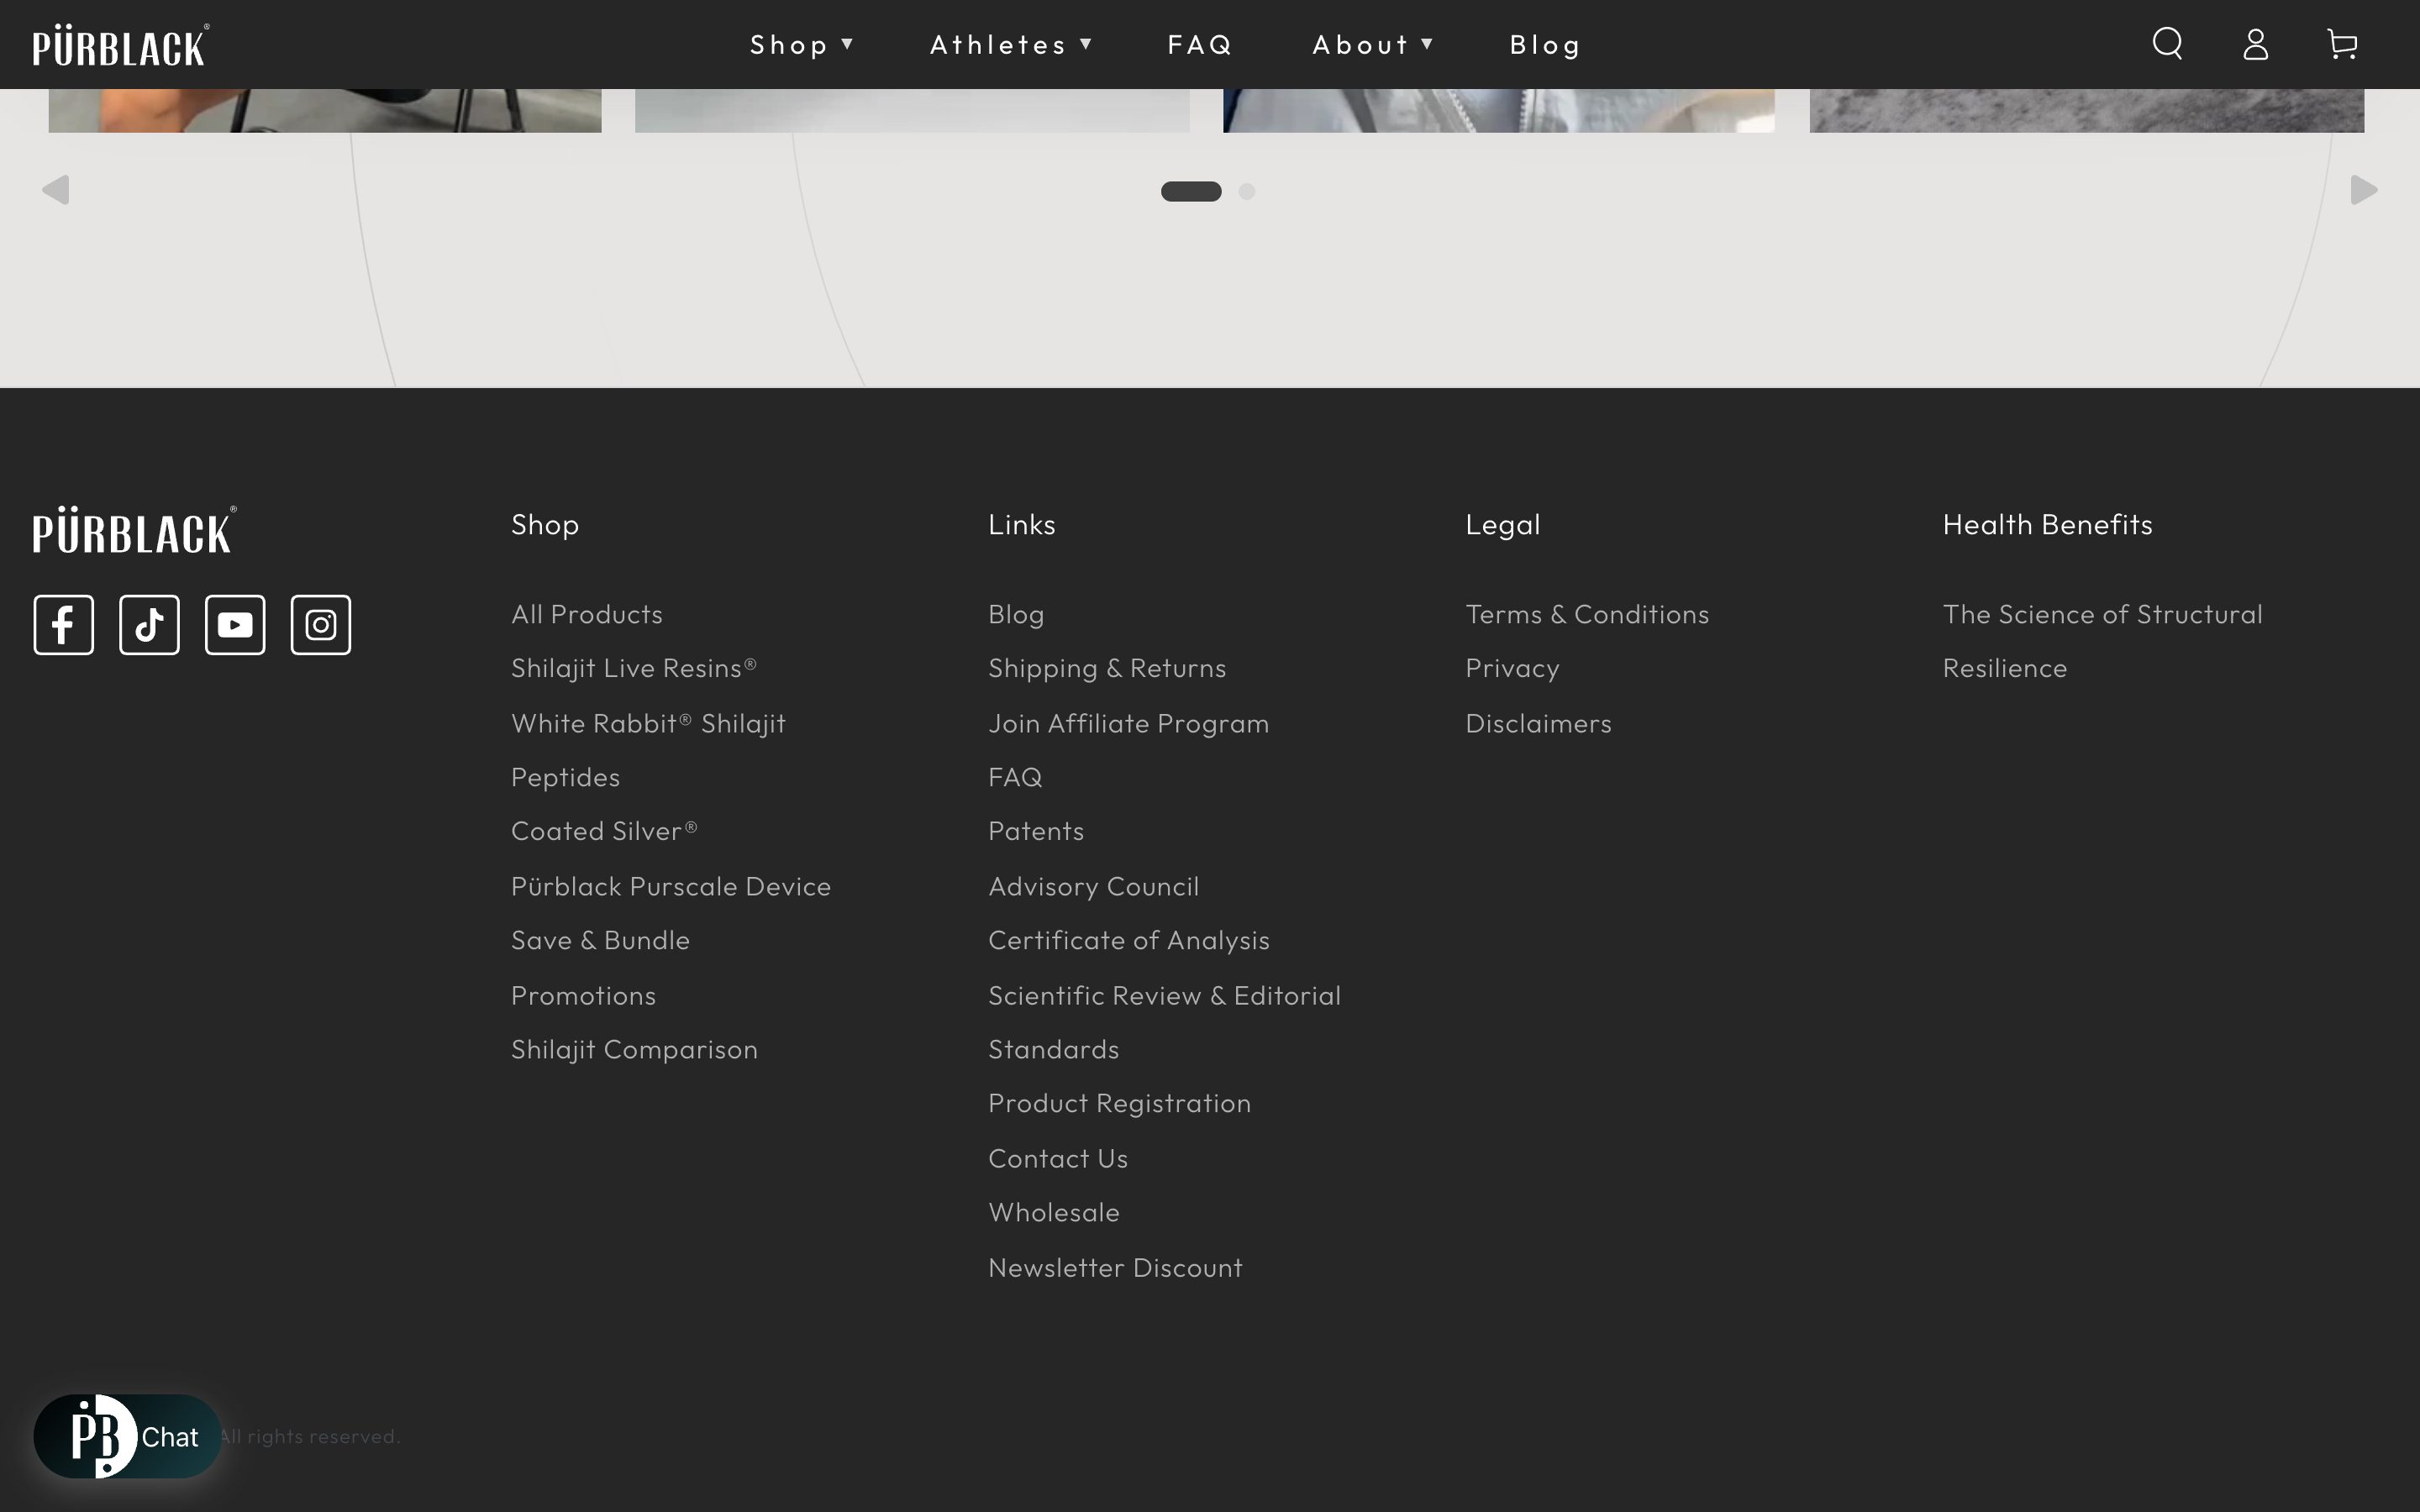Open Disclaimers legal link

(1538, 723)
